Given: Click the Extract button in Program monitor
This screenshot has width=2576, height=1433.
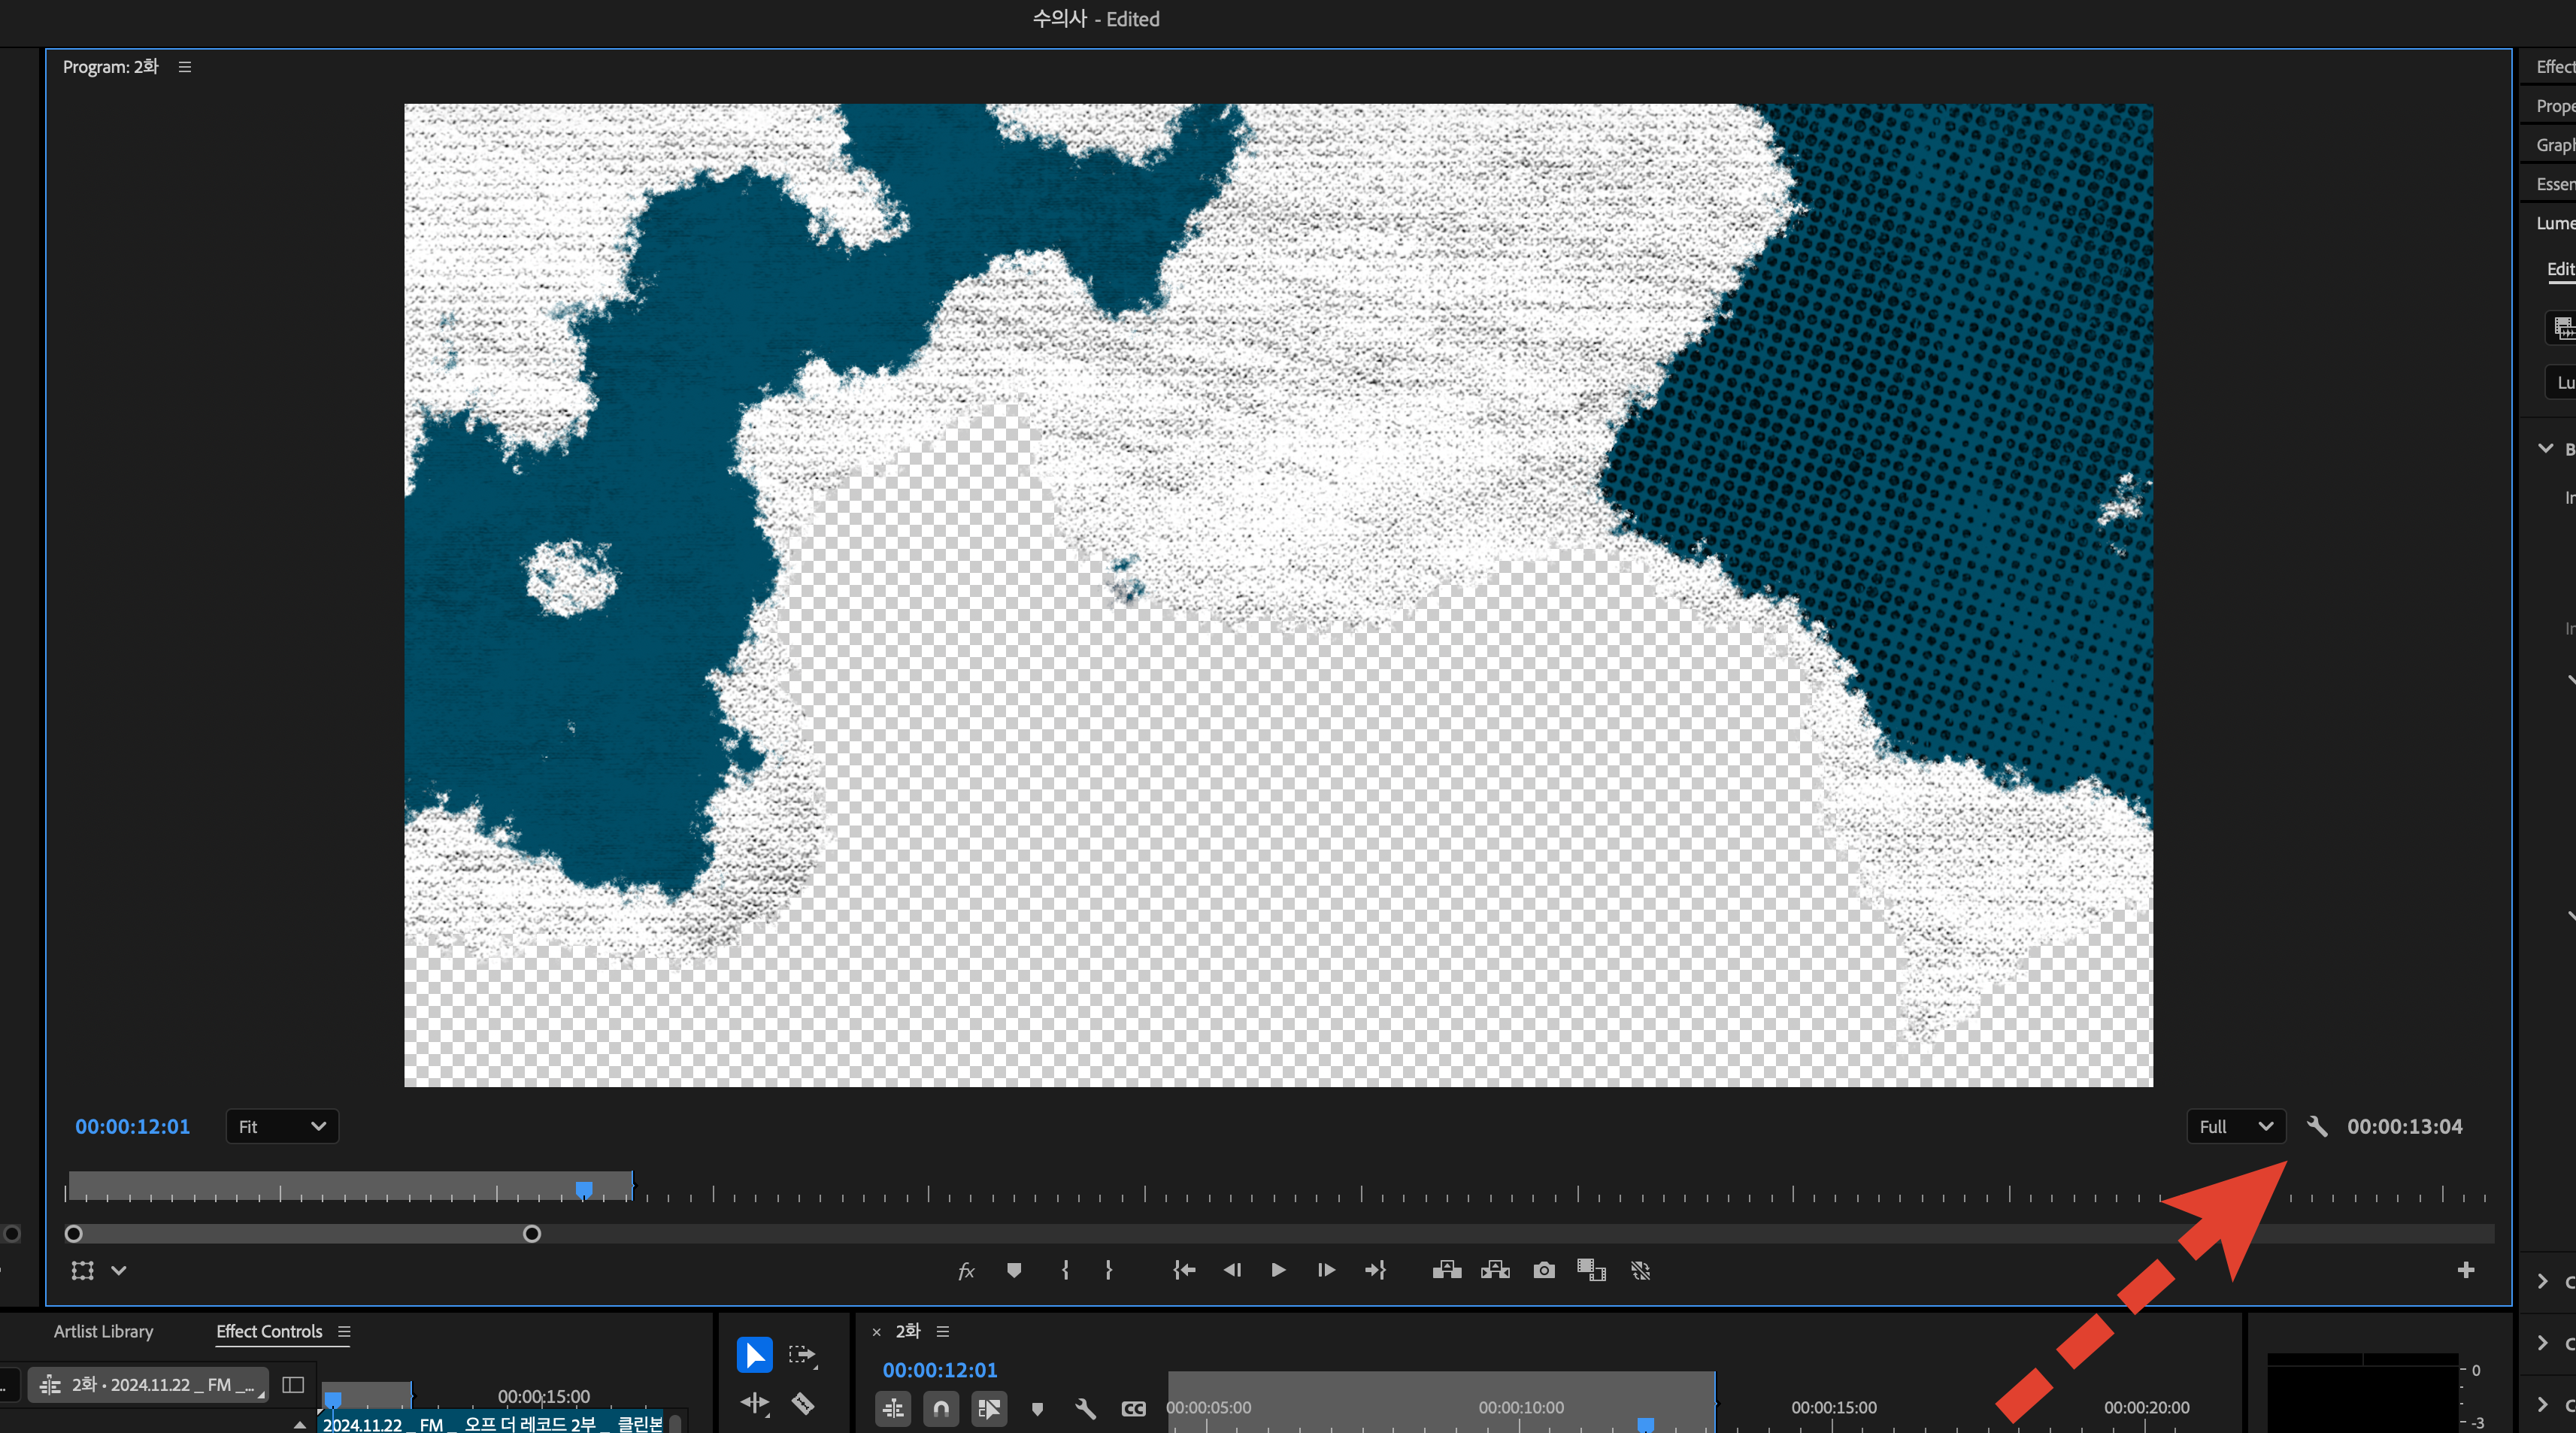Looking at the screenshot, I should (x=1495, y=1270).
